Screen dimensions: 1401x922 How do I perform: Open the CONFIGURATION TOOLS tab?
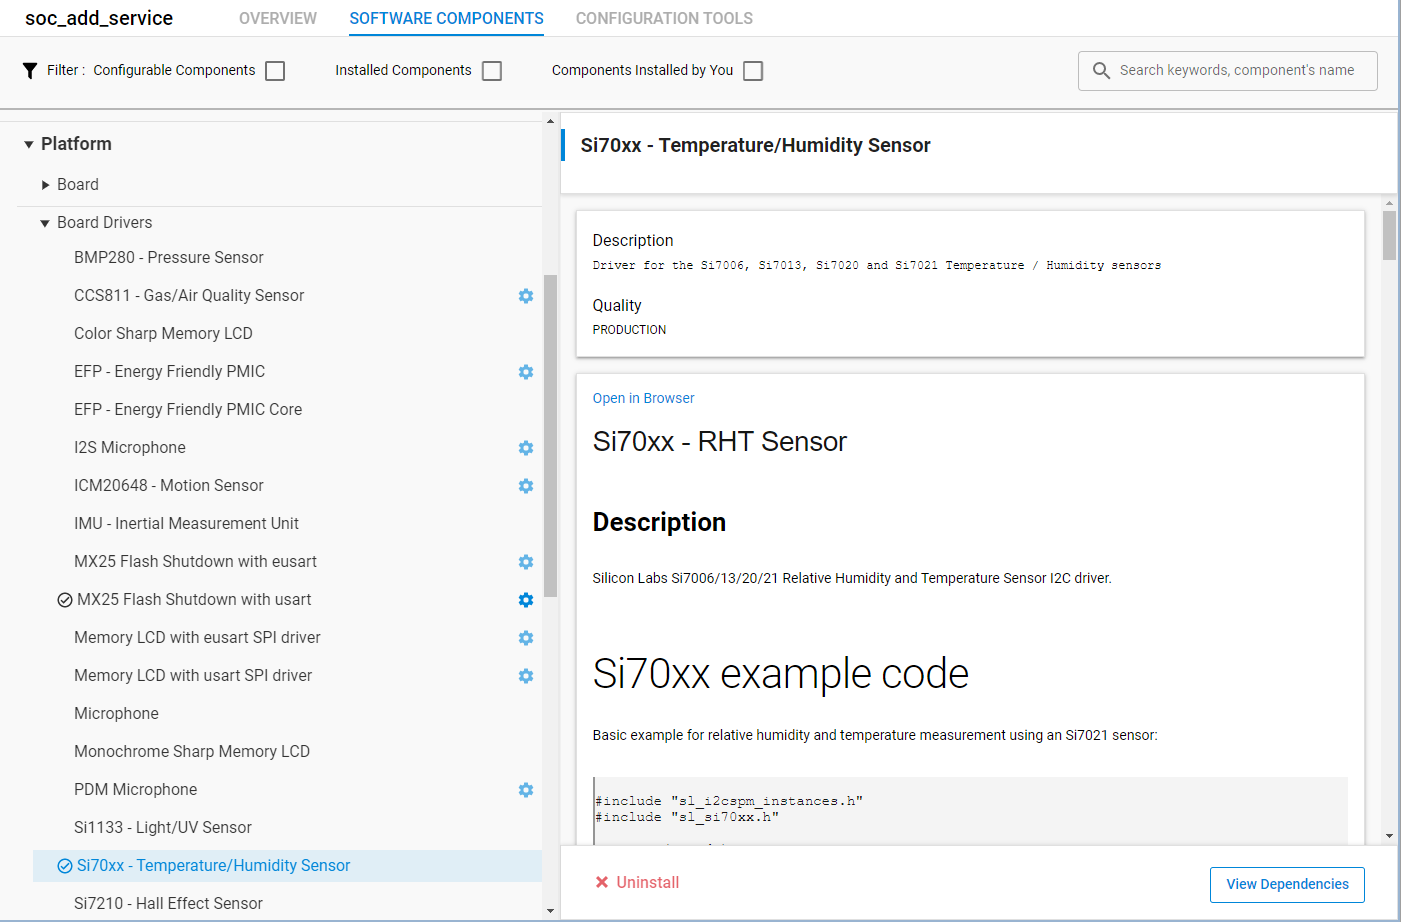coord(664,18)
